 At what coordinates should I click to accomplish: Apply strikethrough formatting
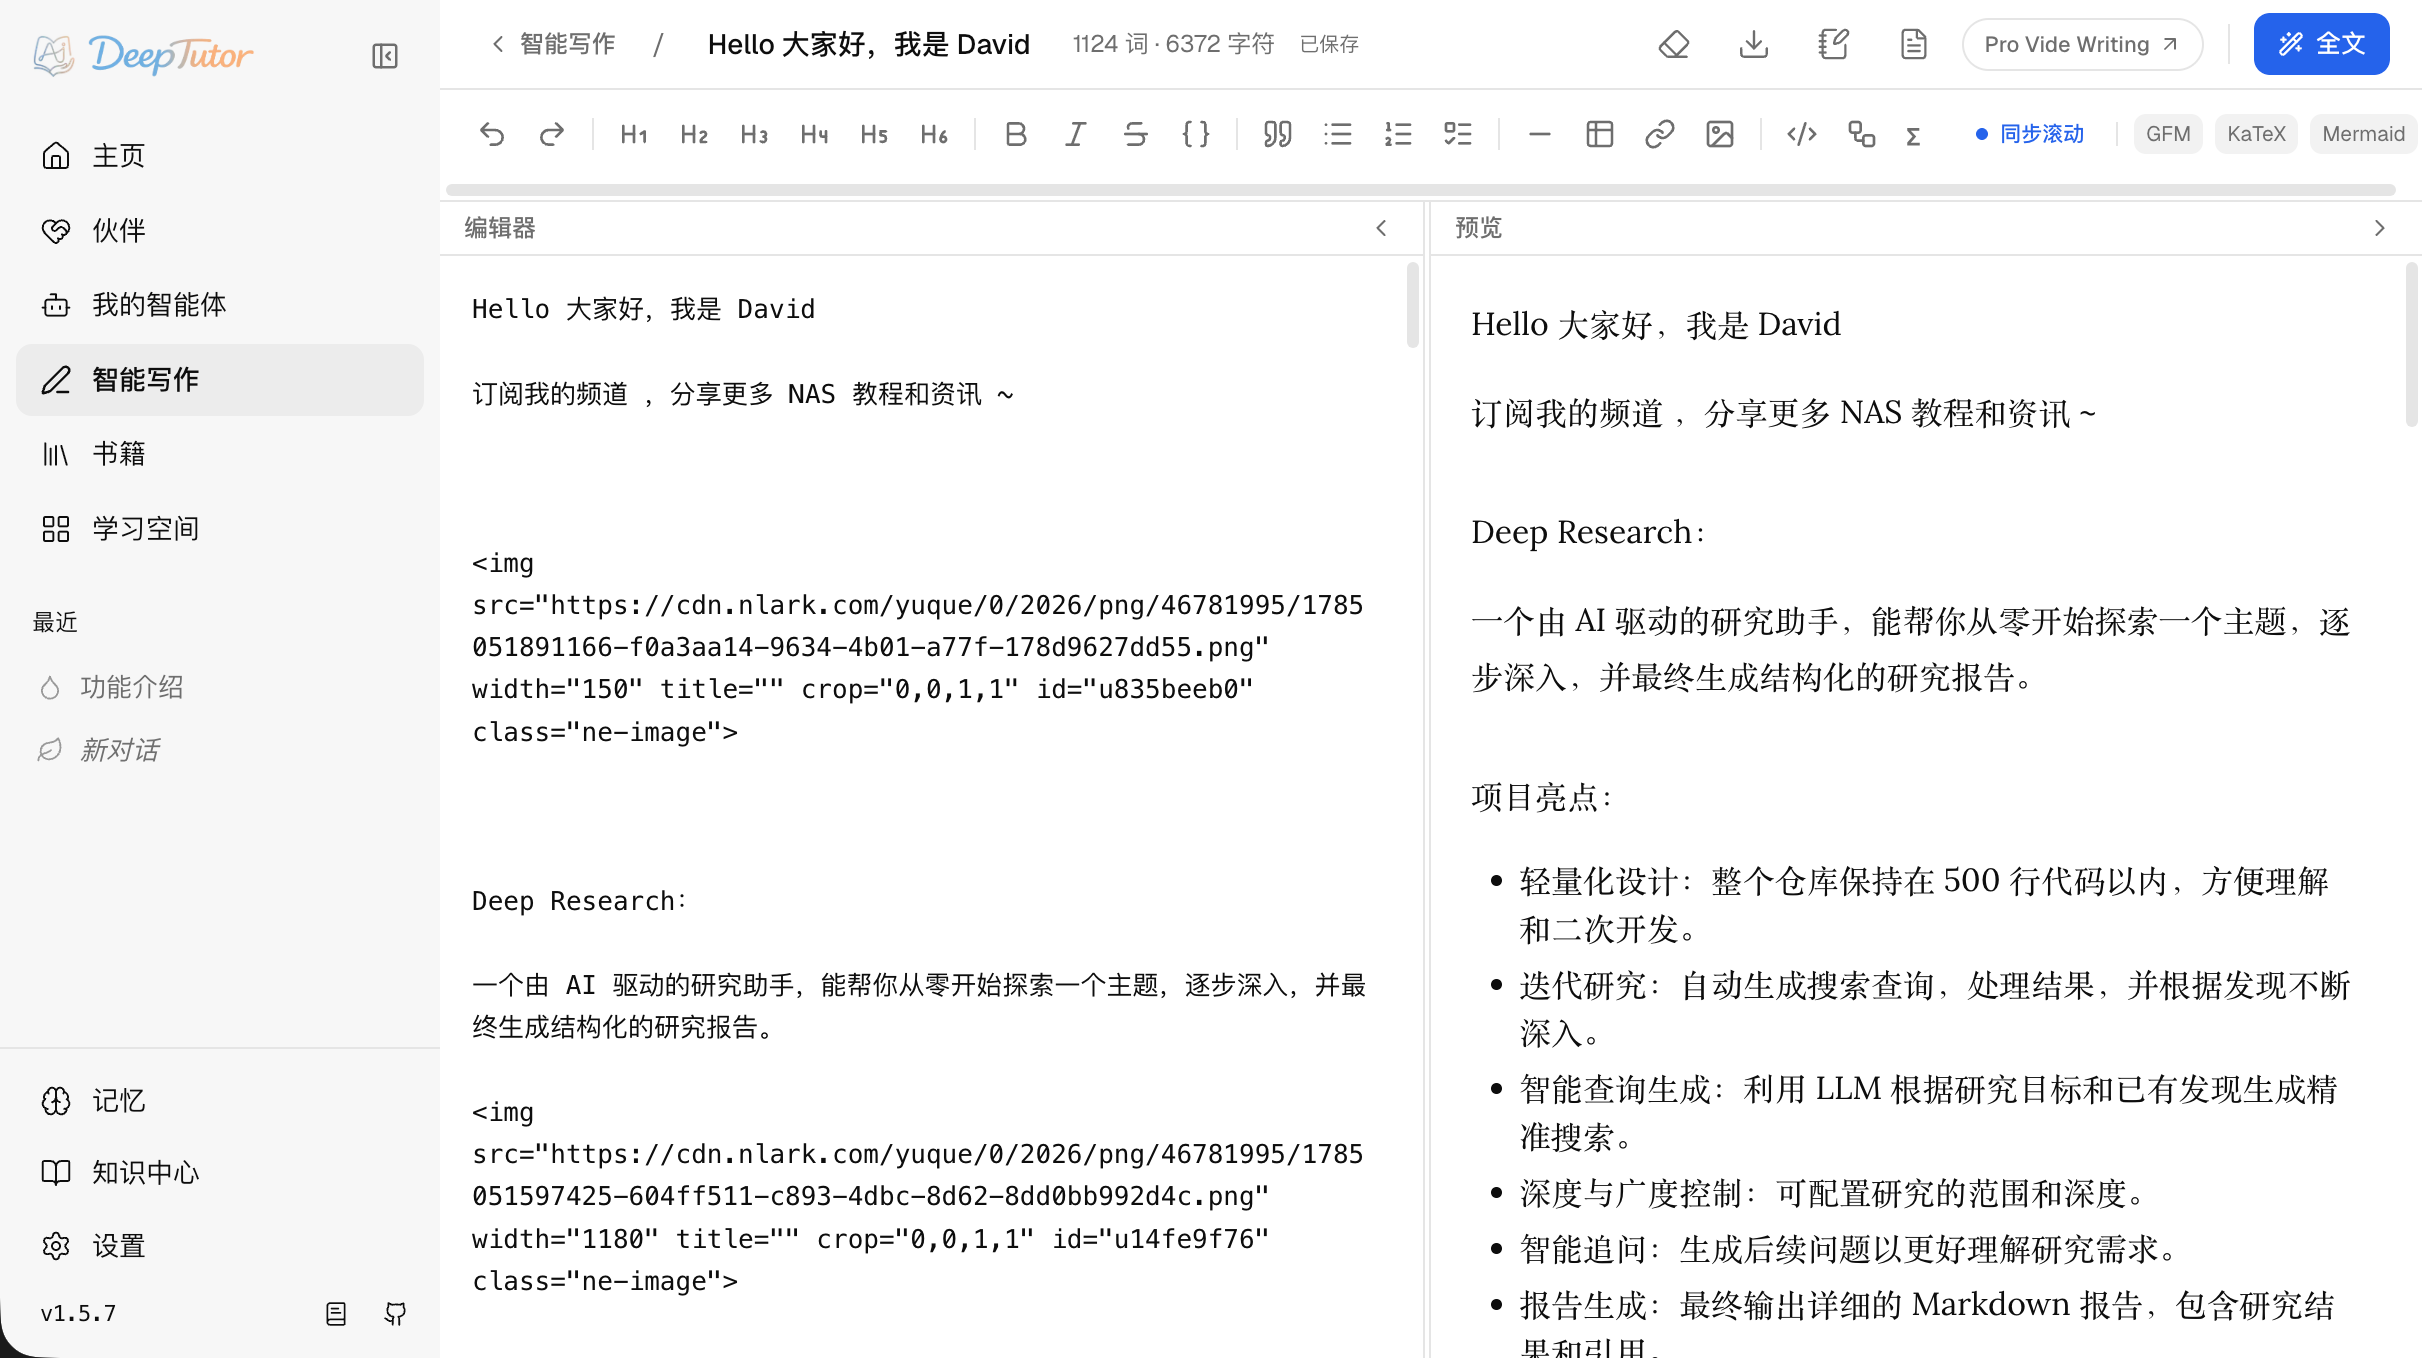(x=1136, y=134)
